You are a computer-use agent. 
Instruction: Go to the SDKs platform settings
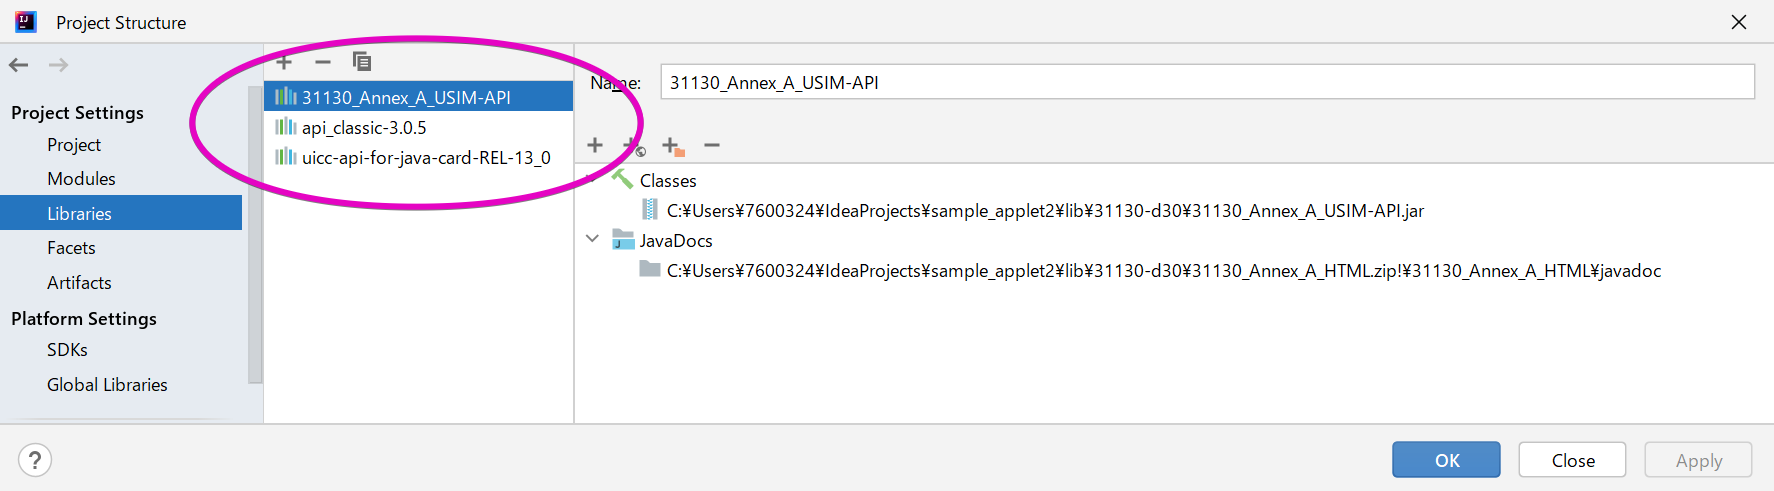tap(67, 350)
